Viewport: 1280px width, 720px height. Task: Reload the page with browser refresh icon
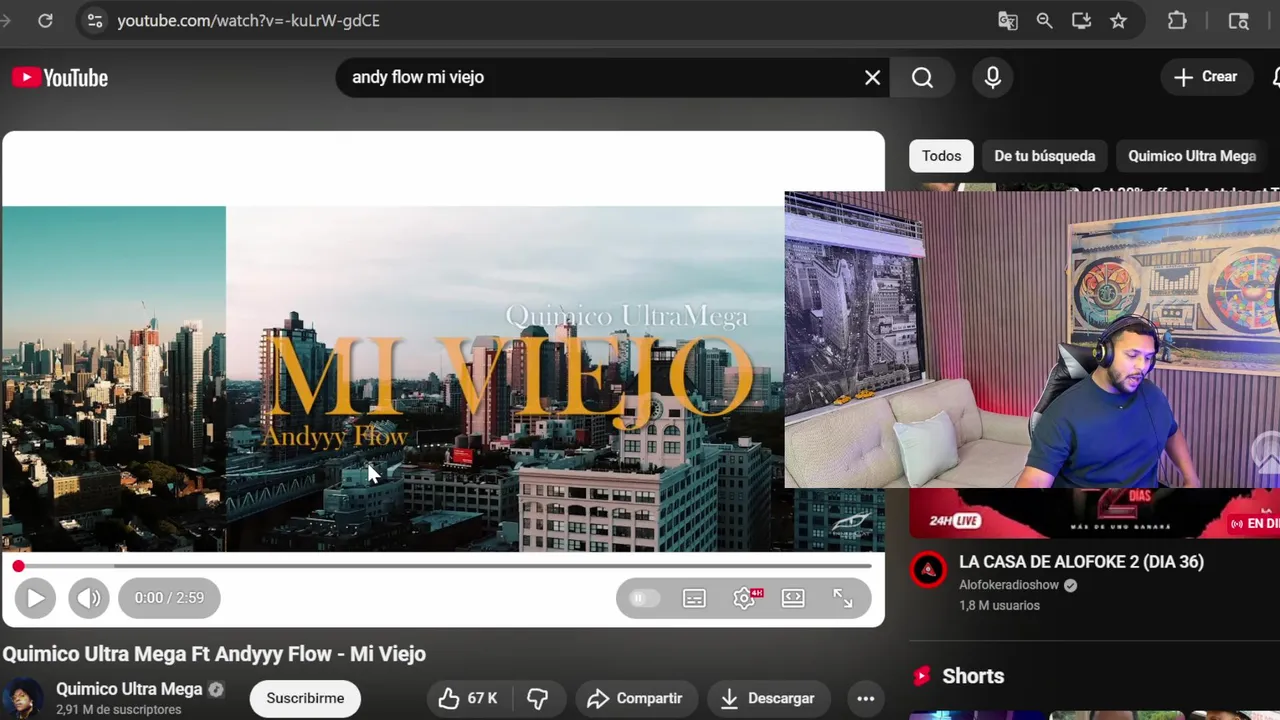pyautogui.click(x=45, y=20)
